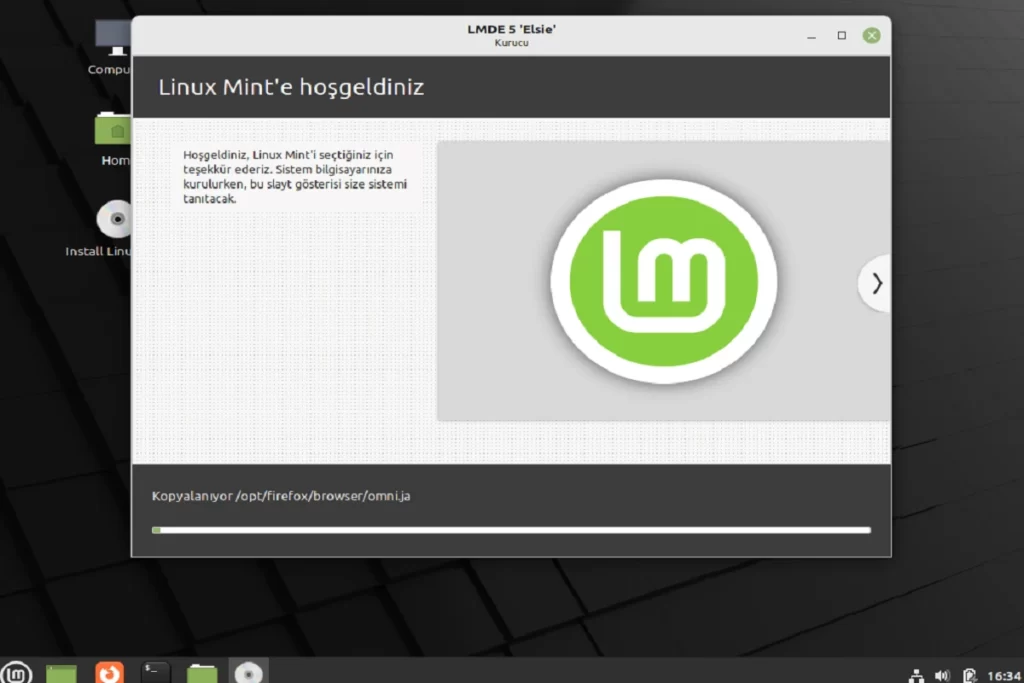The width and height of the screenshot is (1024, 683).
Task: Advance to the next installer slide
Action: 876,284
